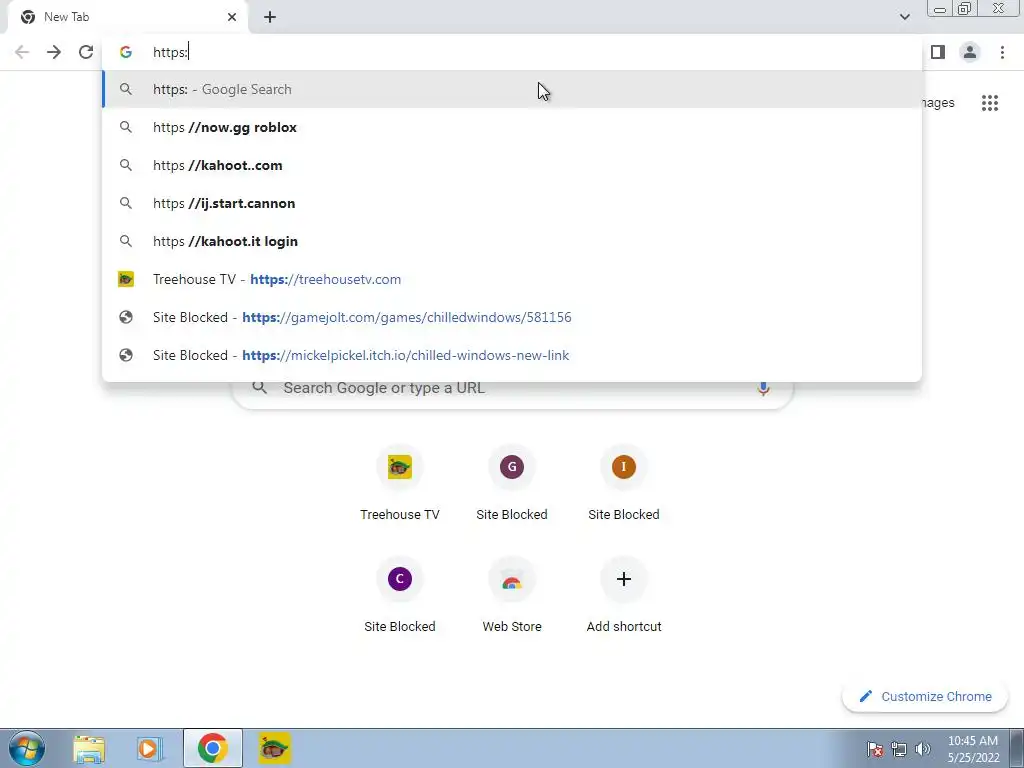This screenshot has width=1024, height=768.
Task: Open the profile avatar icon
Action: point(970,52)
